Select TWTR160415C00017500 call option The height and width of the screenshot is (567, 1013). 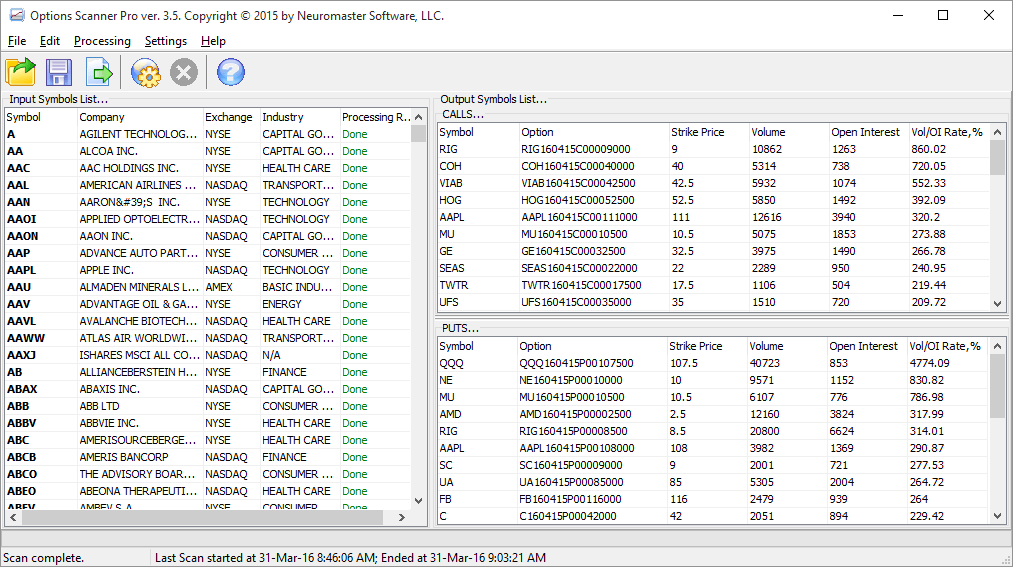(581, 285)
